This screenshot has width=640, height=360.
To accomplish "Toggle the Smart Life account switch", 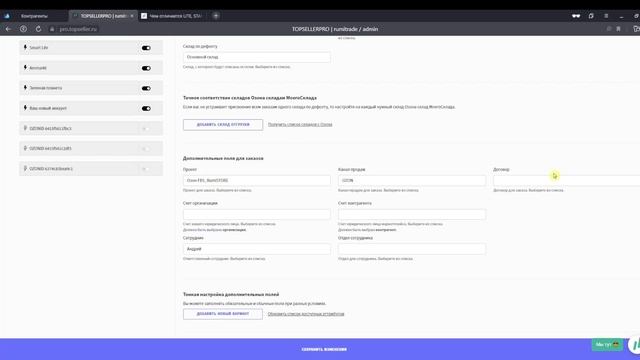I will [x=146, y=48].
